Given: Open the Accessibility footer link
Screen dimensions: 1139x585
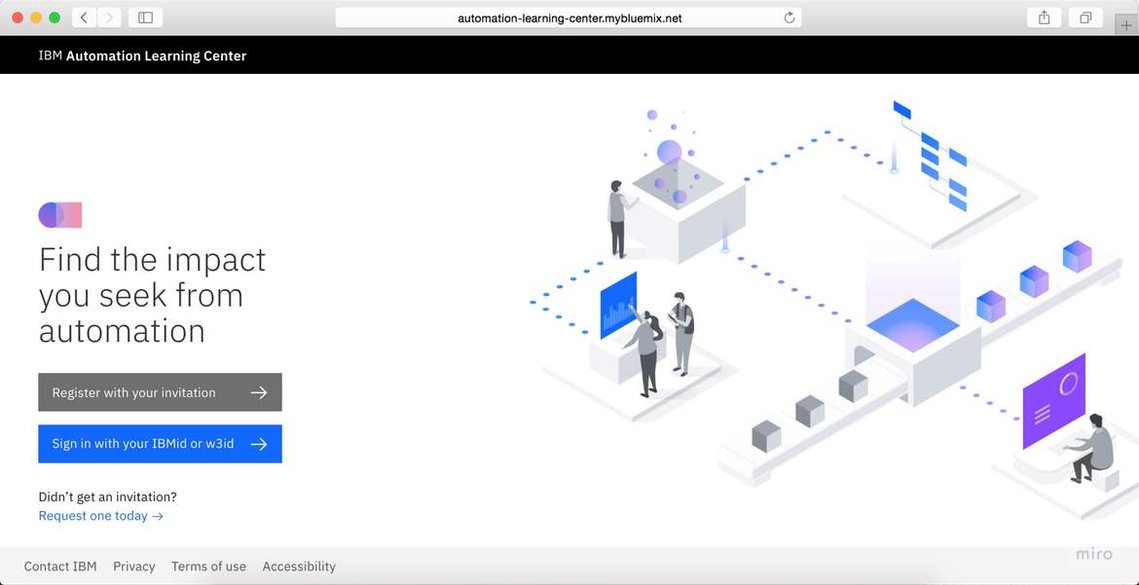Looking at the screenshot, I should 299,566.
